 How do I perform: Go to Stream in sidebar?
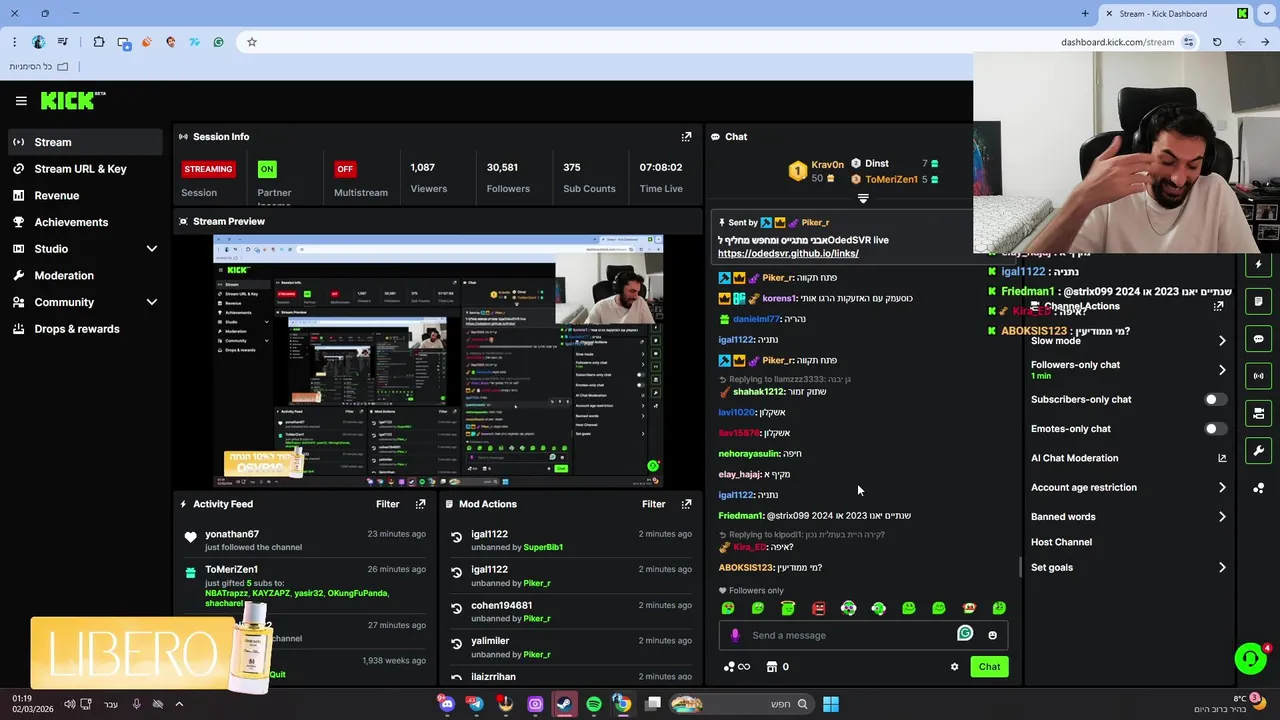(84, 142)
